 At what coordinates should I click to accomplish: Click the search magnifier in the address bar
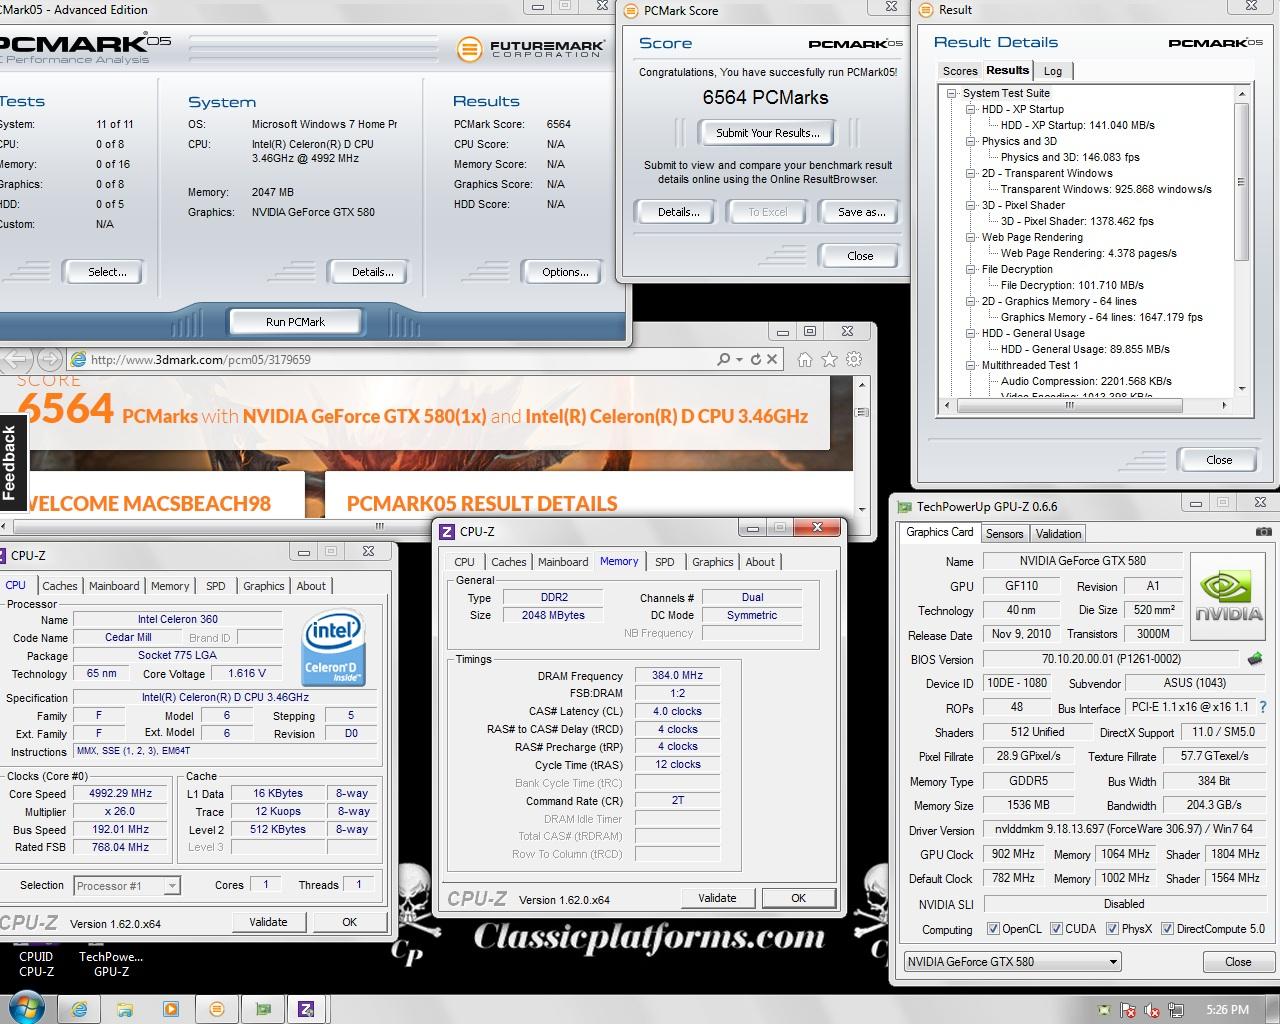pyautogui.click(x=723, y=359)
